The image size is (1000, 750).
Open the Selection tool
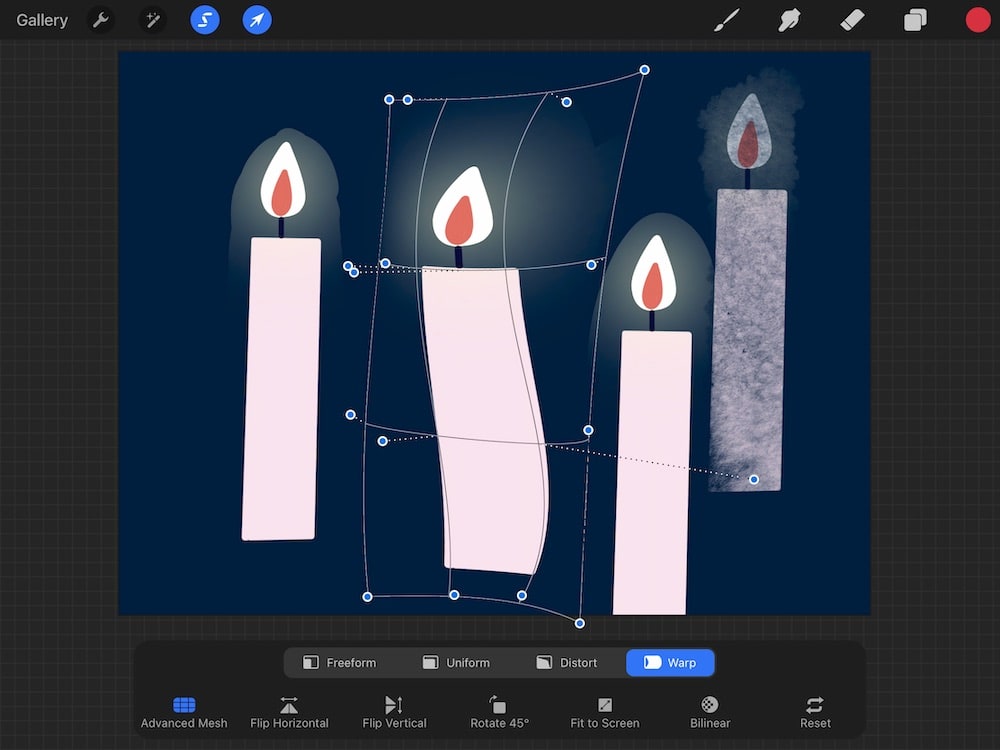coord(205,19)
